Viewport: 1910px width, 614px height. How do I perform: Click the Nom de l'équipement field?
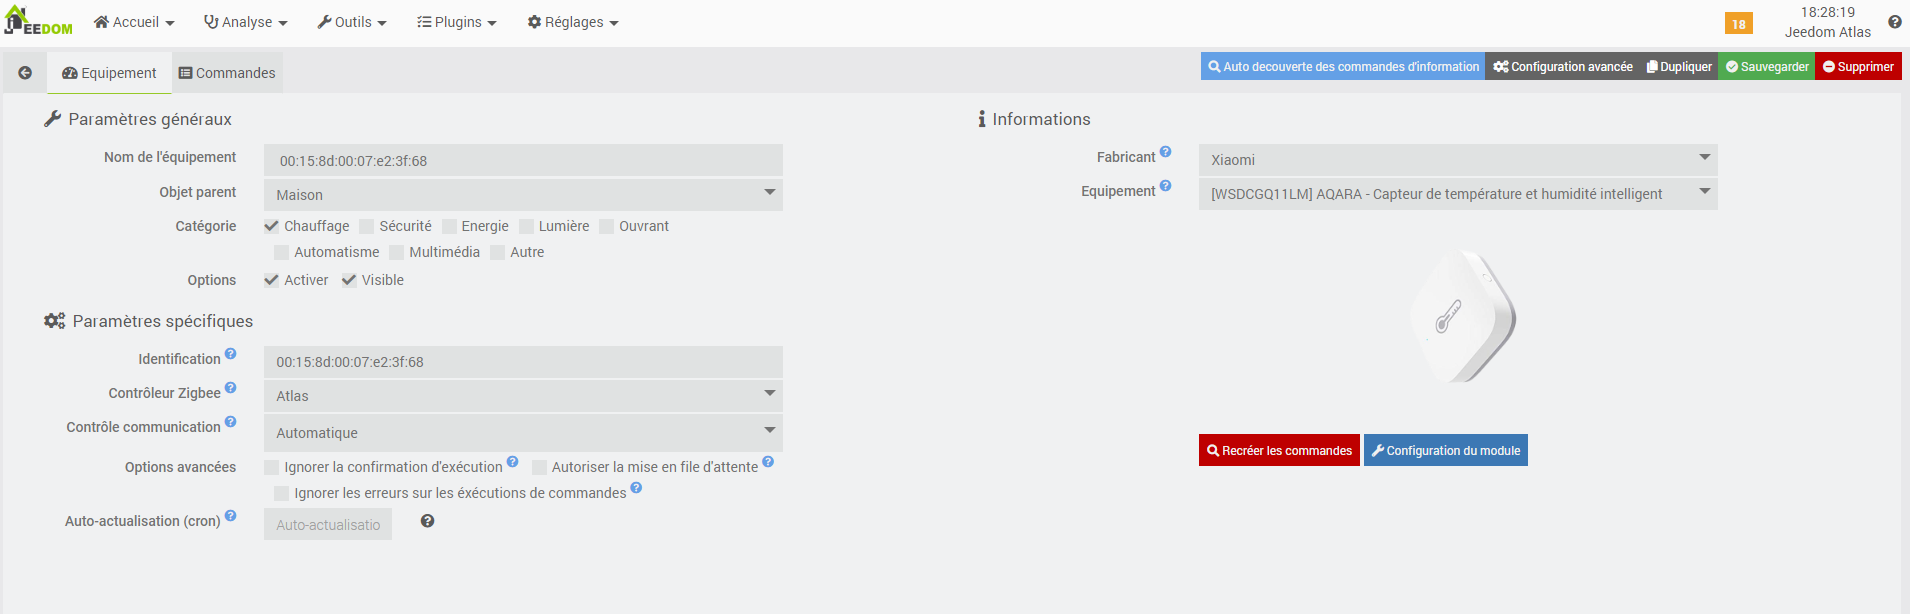[523, 161]
